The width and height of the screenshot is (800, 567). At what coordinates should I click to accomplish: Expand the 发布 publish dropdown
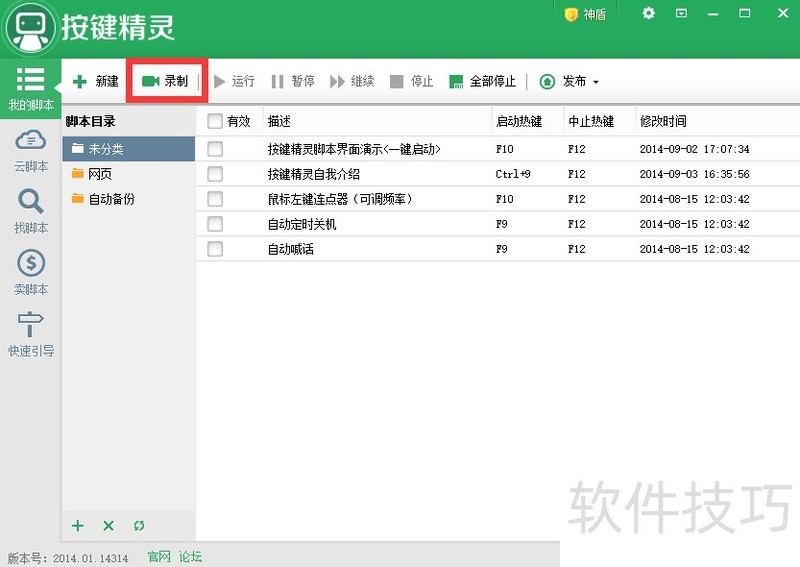coord(570,81)
